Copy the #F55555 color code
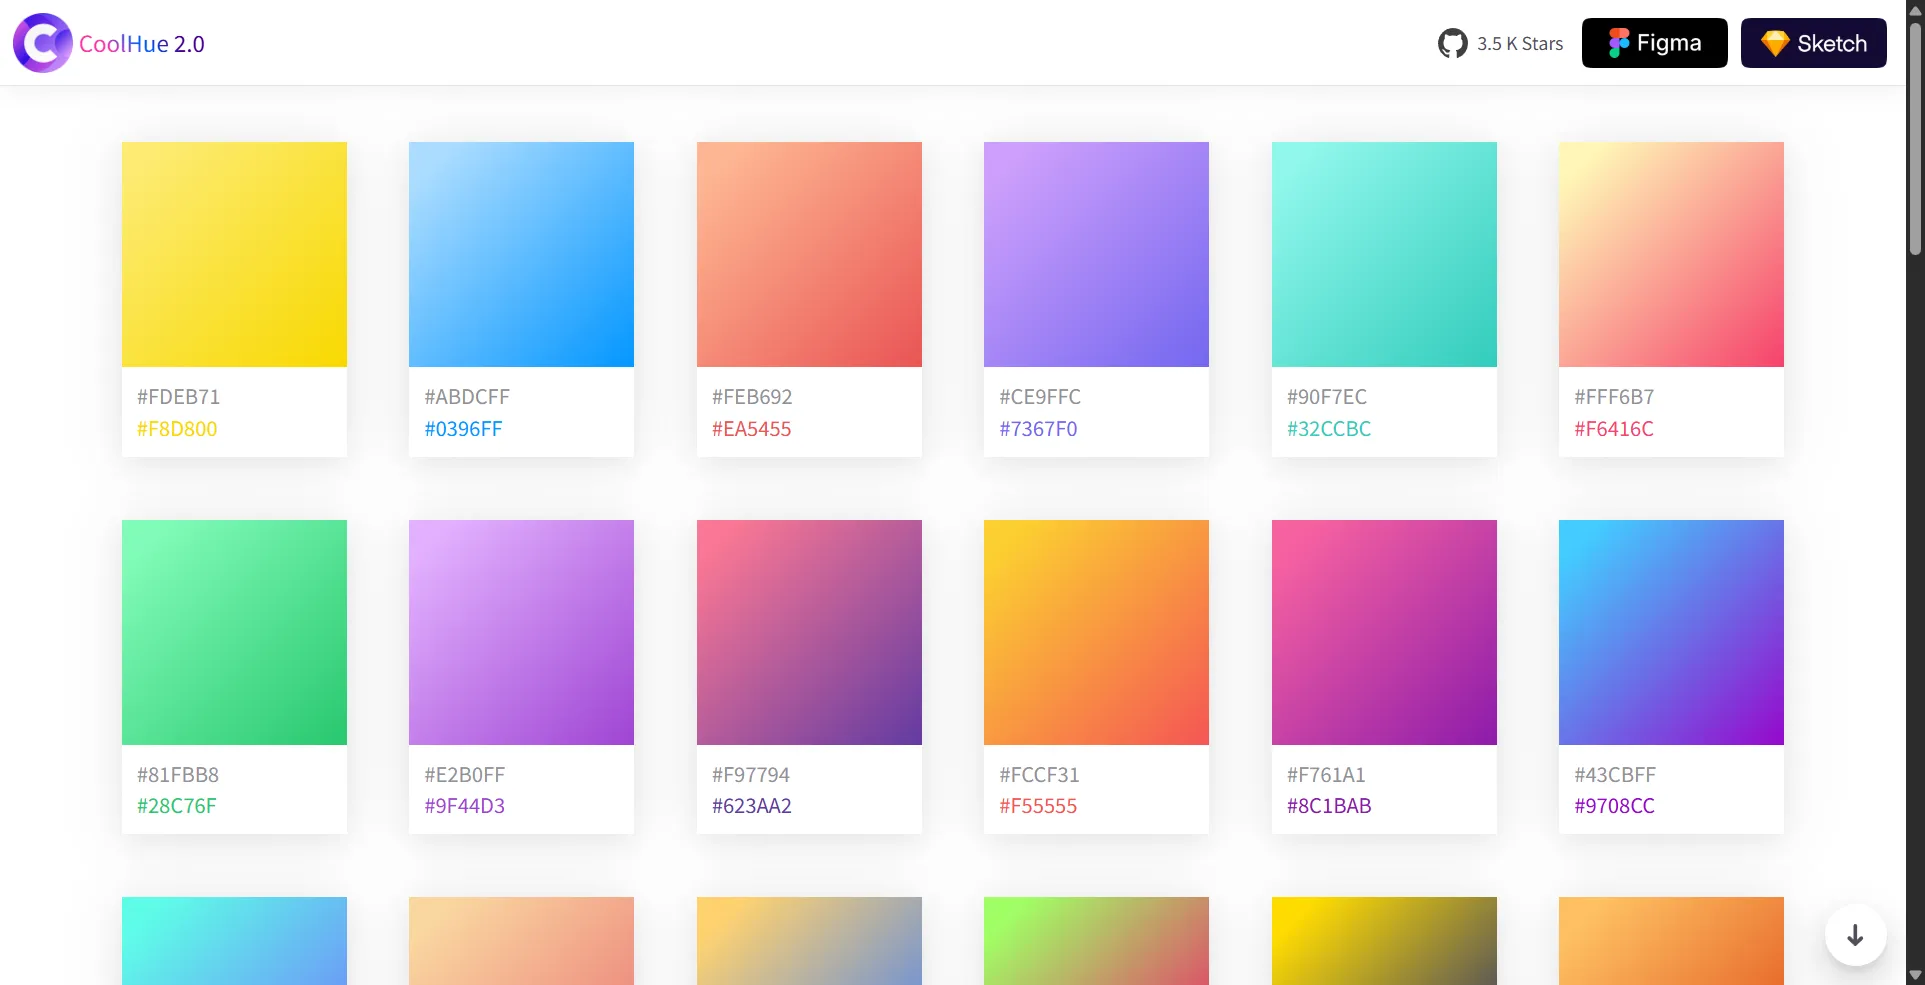 click(x=1038, y=806)
